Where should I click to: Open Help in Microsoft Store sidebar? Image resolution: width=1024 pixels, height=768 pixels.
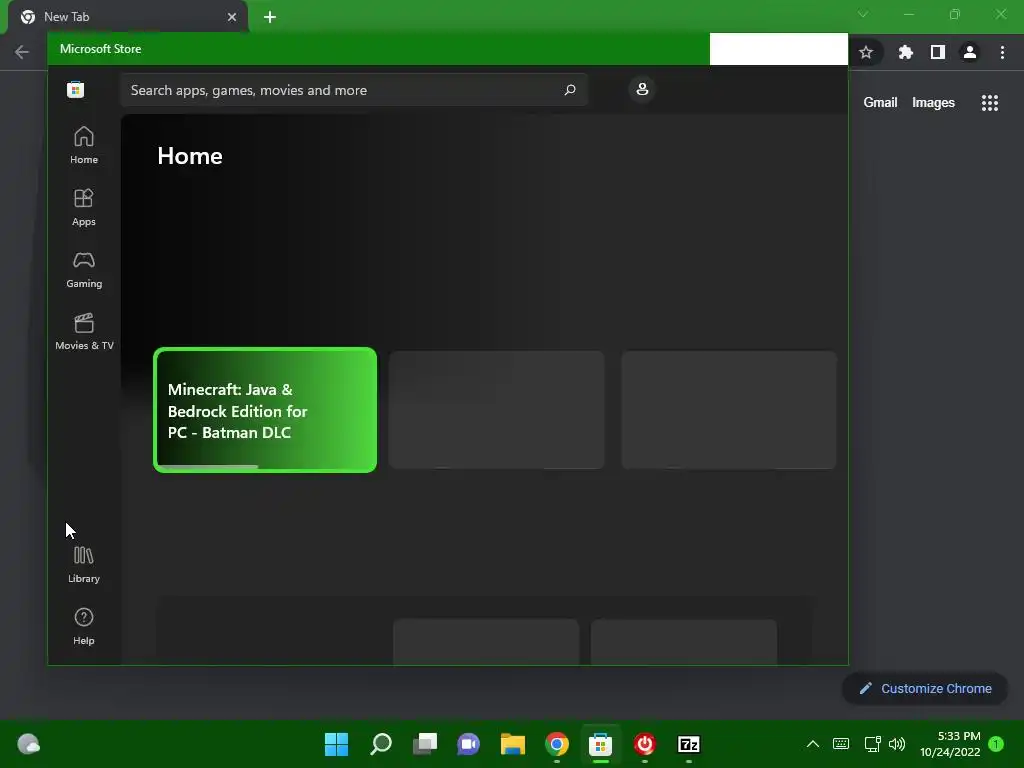(84, 626)
